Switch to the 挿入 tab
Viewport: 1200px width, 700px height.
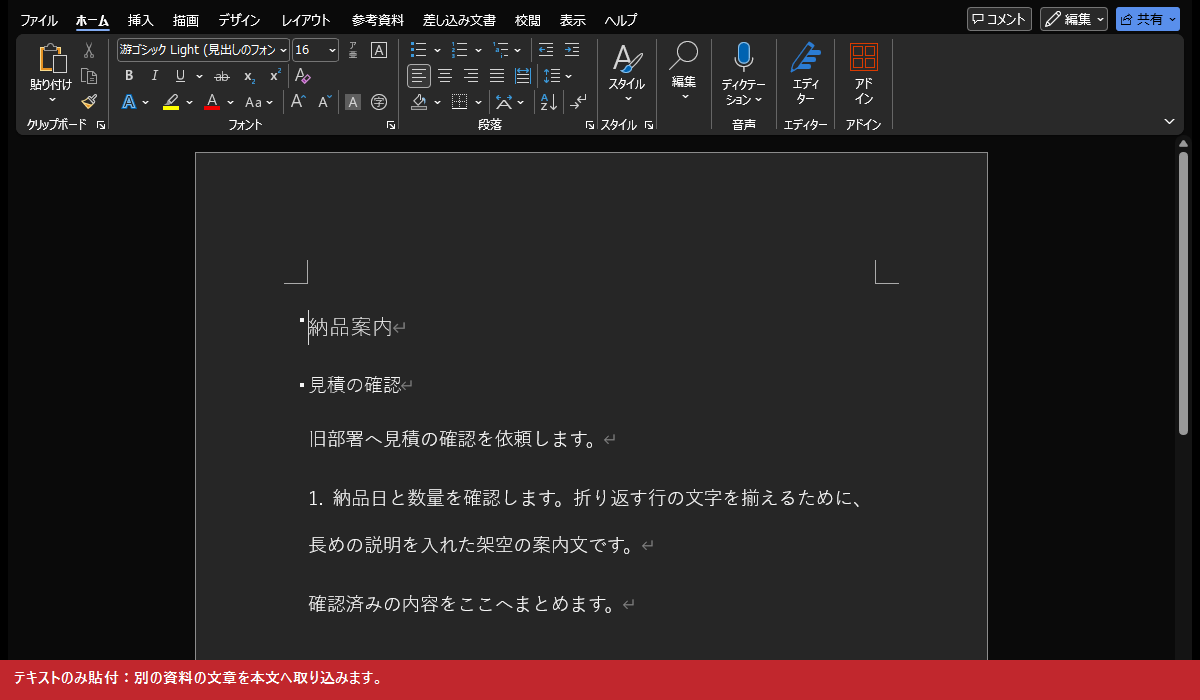coord(141,20)
